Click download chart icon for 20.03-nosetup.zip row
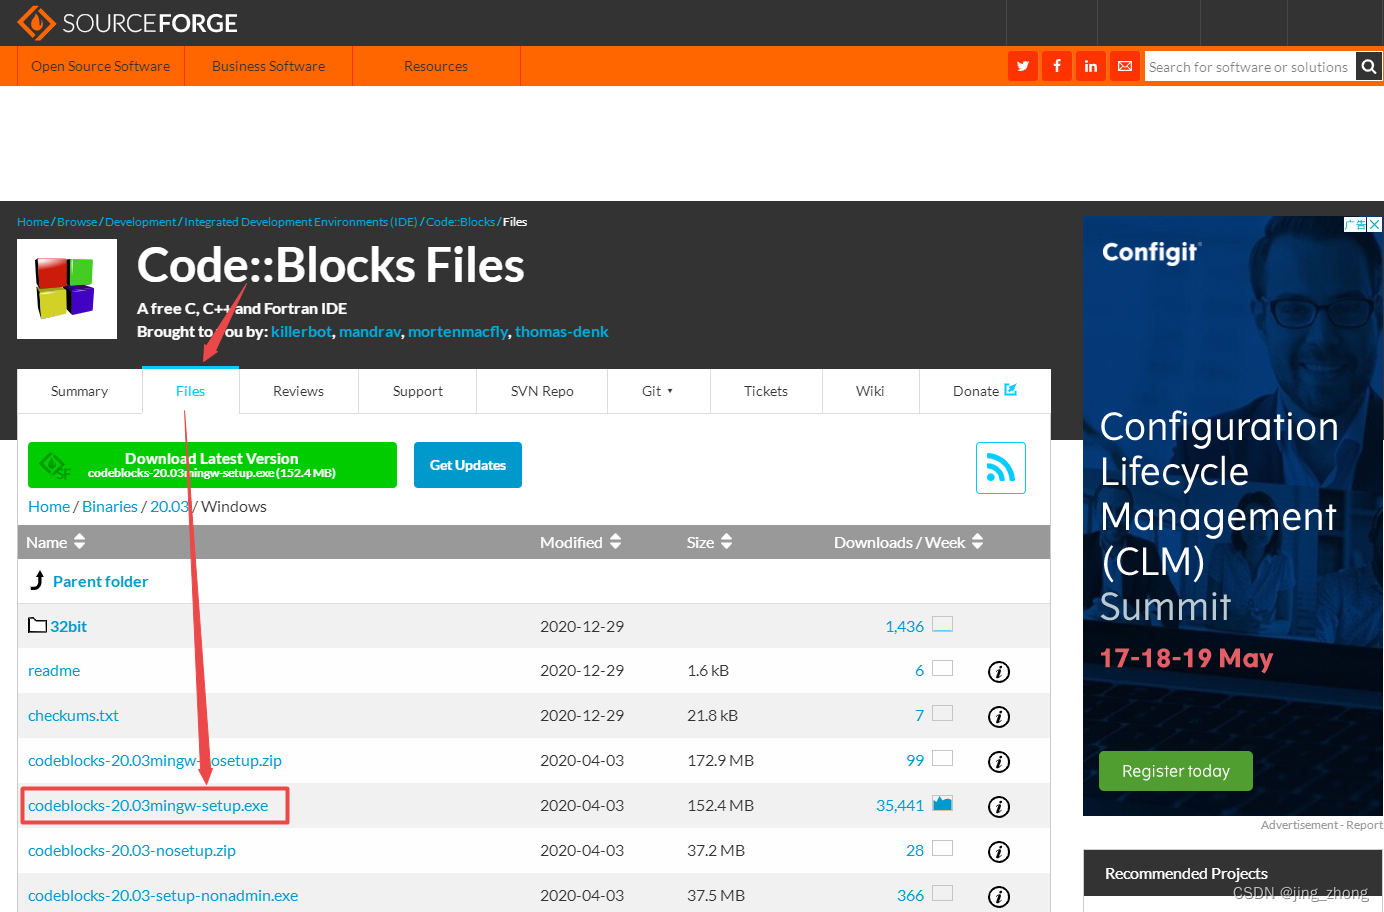Viewport: 1384px width, 912px height. click(x=942, y=848)
